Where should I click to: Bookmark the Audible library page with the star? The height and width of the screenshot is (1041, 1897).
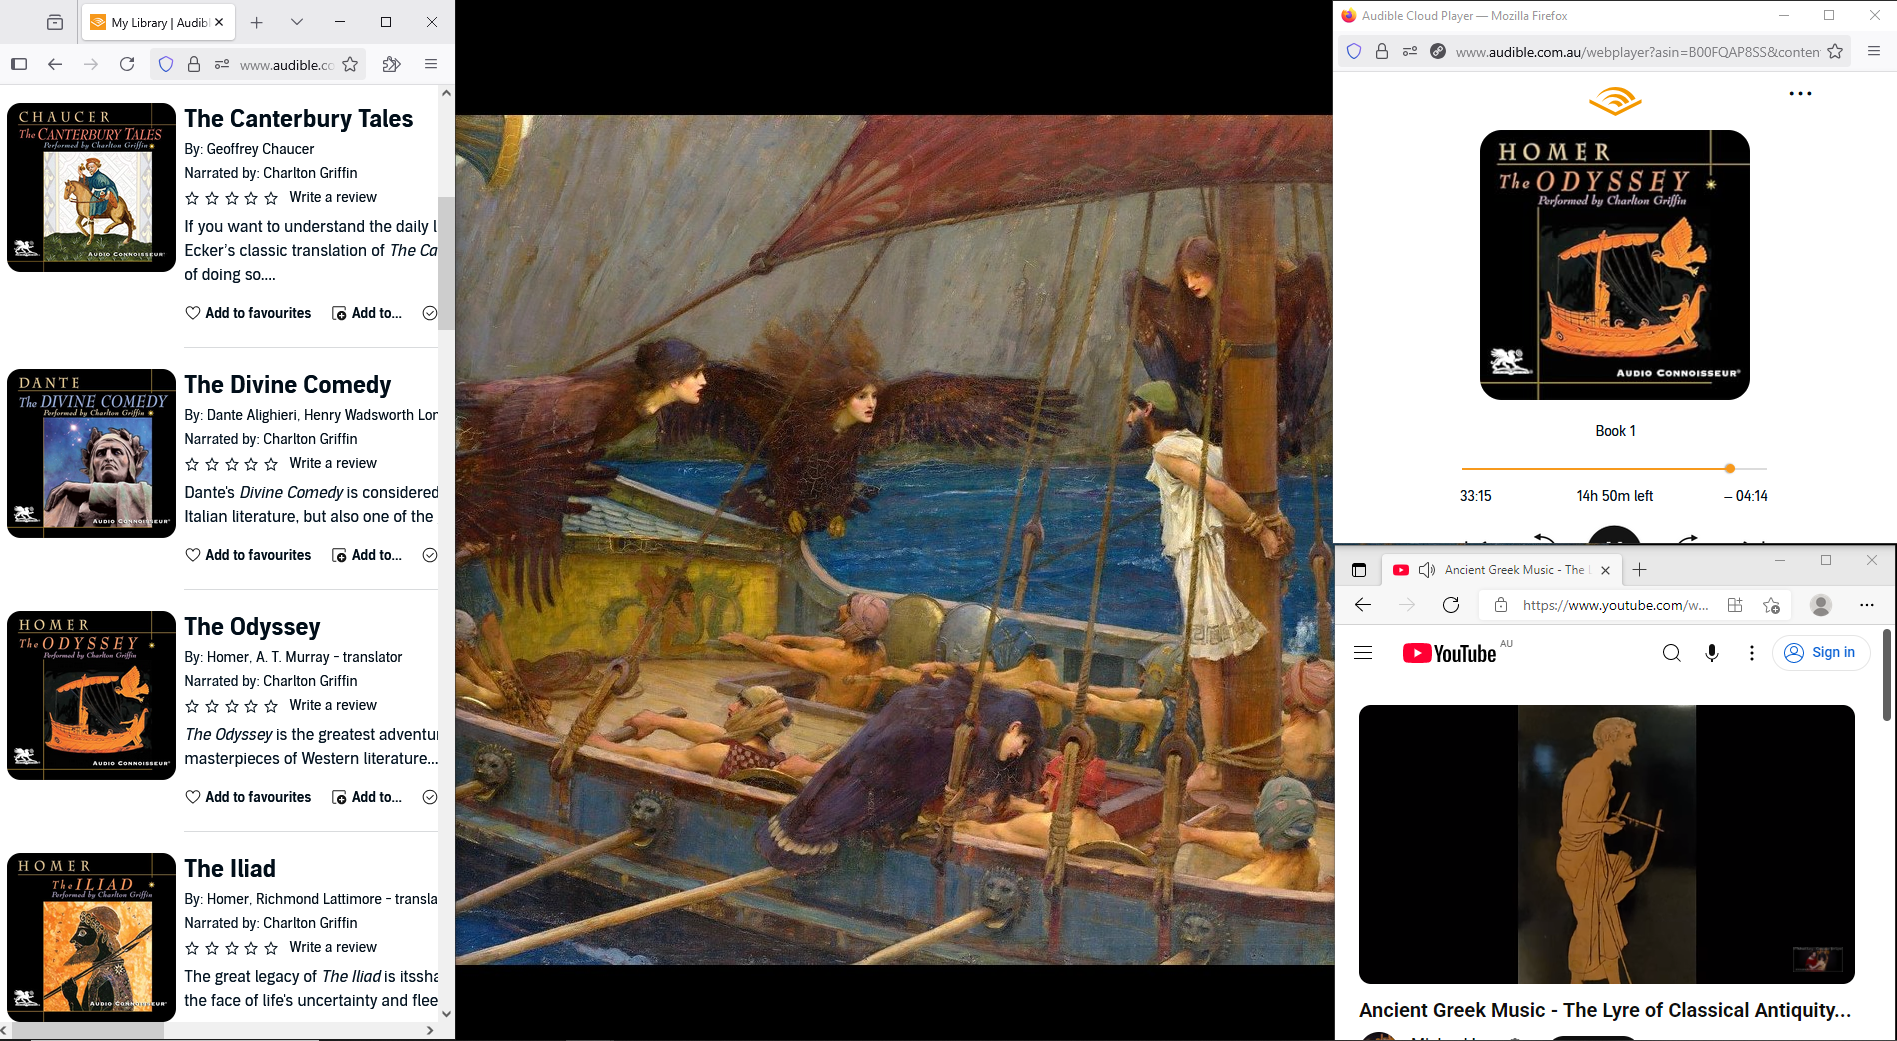coord(350,64)
